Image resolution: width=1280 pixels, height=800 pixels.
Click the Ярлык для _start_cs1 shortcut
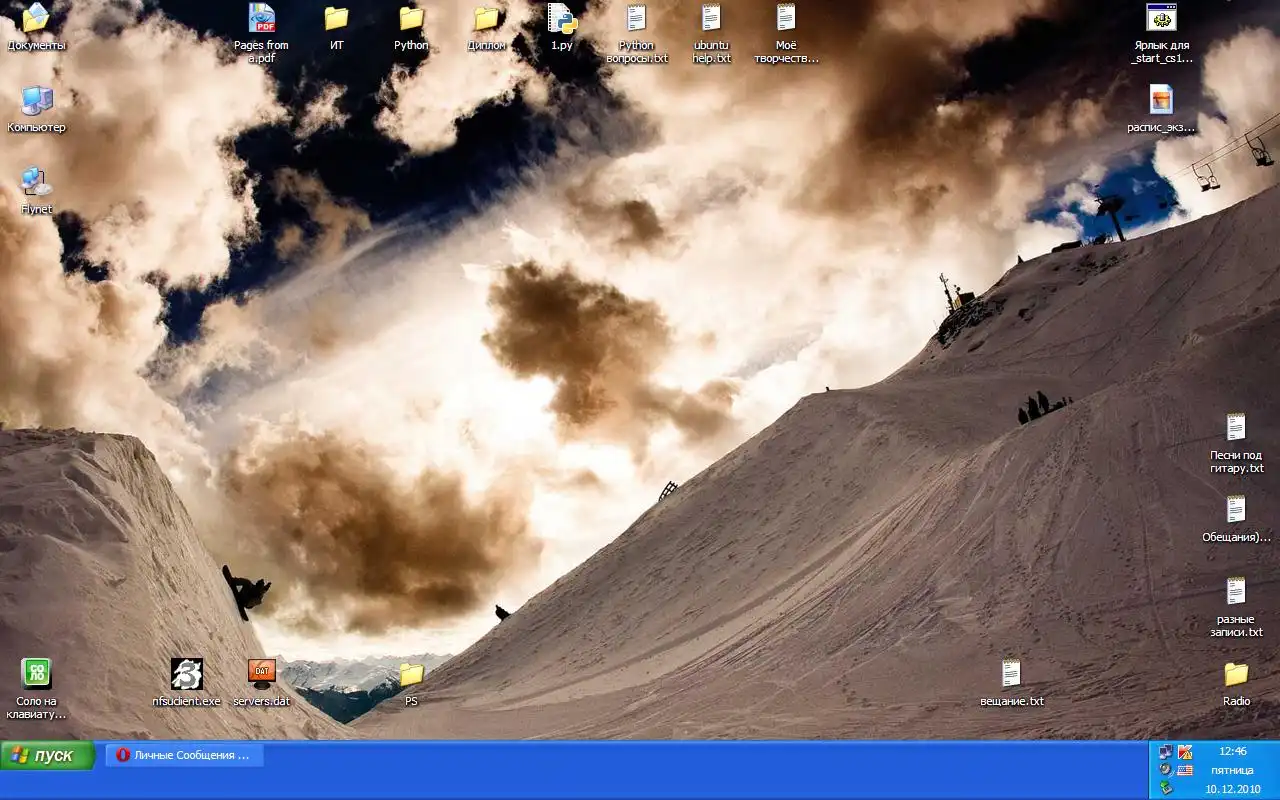[x=1161, y=19]
